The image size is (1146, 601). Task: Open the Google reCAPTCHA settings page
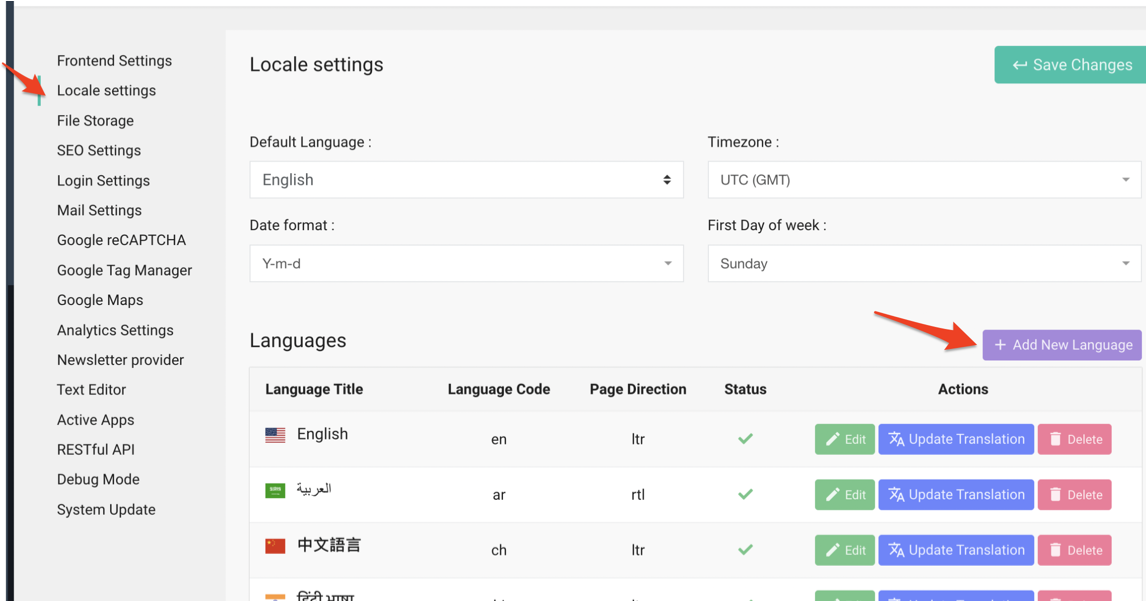(x=121, y=240)
